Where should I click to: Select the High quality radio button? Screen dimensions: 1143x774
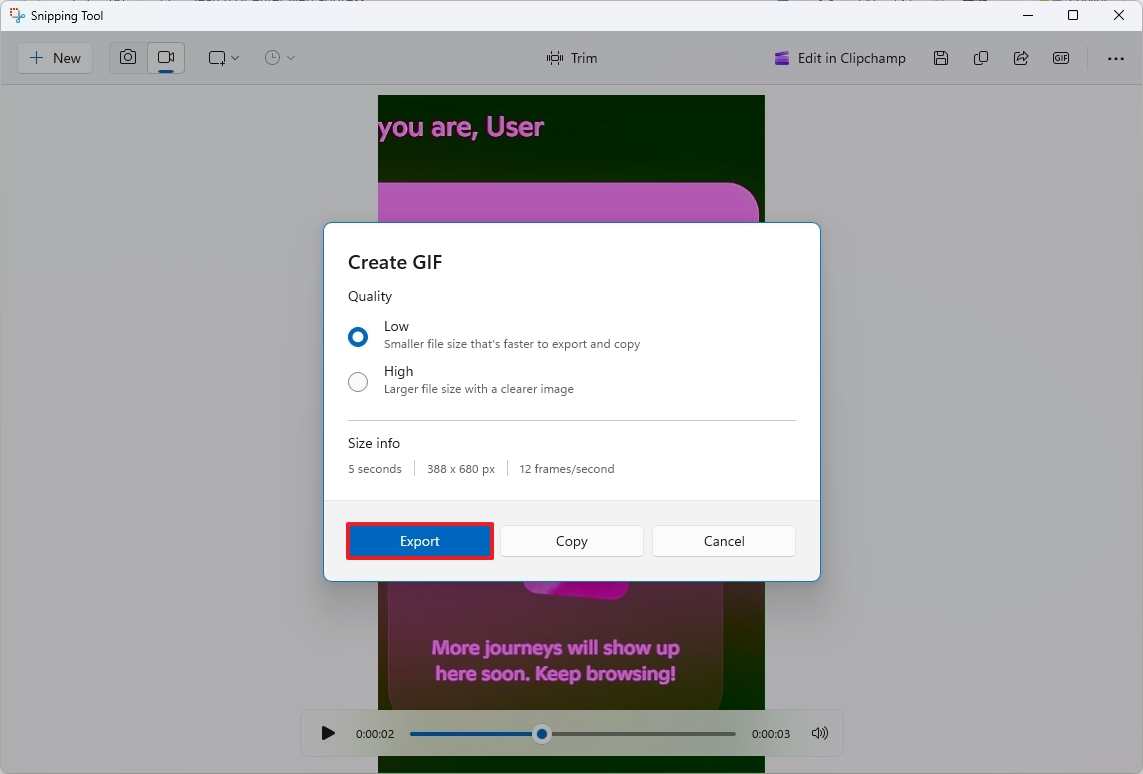point(358,382)
